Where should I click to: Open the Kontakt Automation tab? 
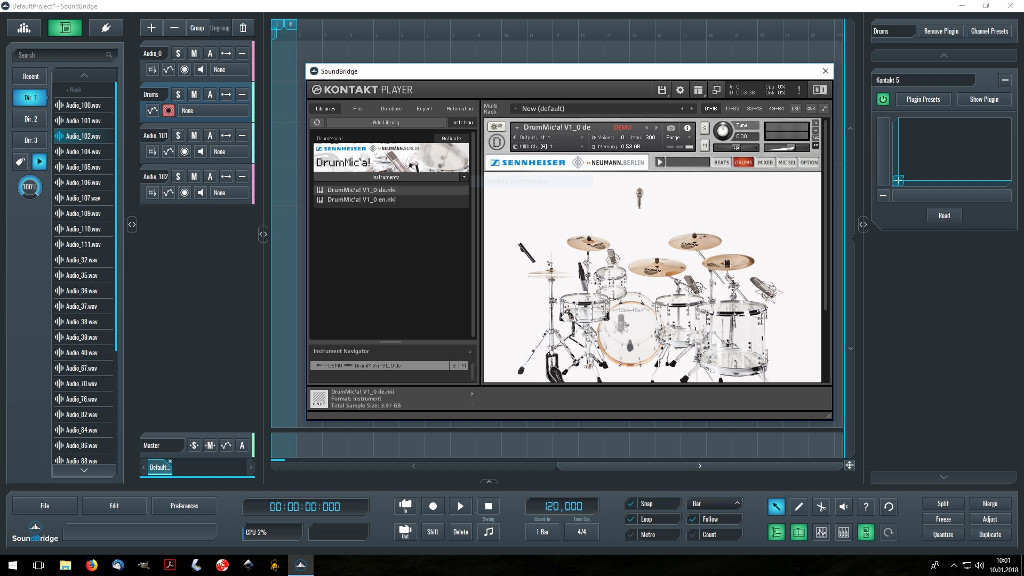point(459,108)
